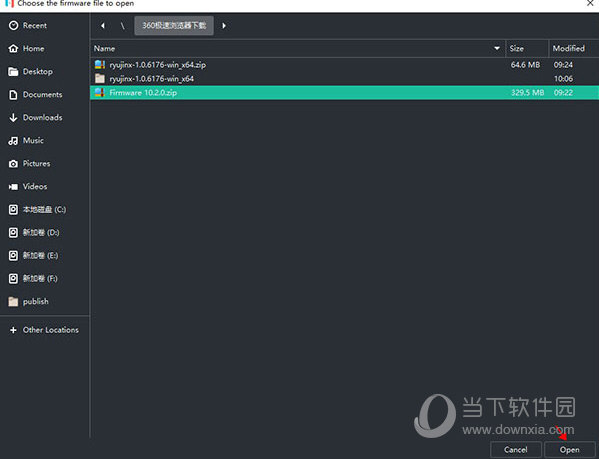The image size is (599, 459).
Task: Dismiss the dialog with Cancel
Action: click(516, 450)
